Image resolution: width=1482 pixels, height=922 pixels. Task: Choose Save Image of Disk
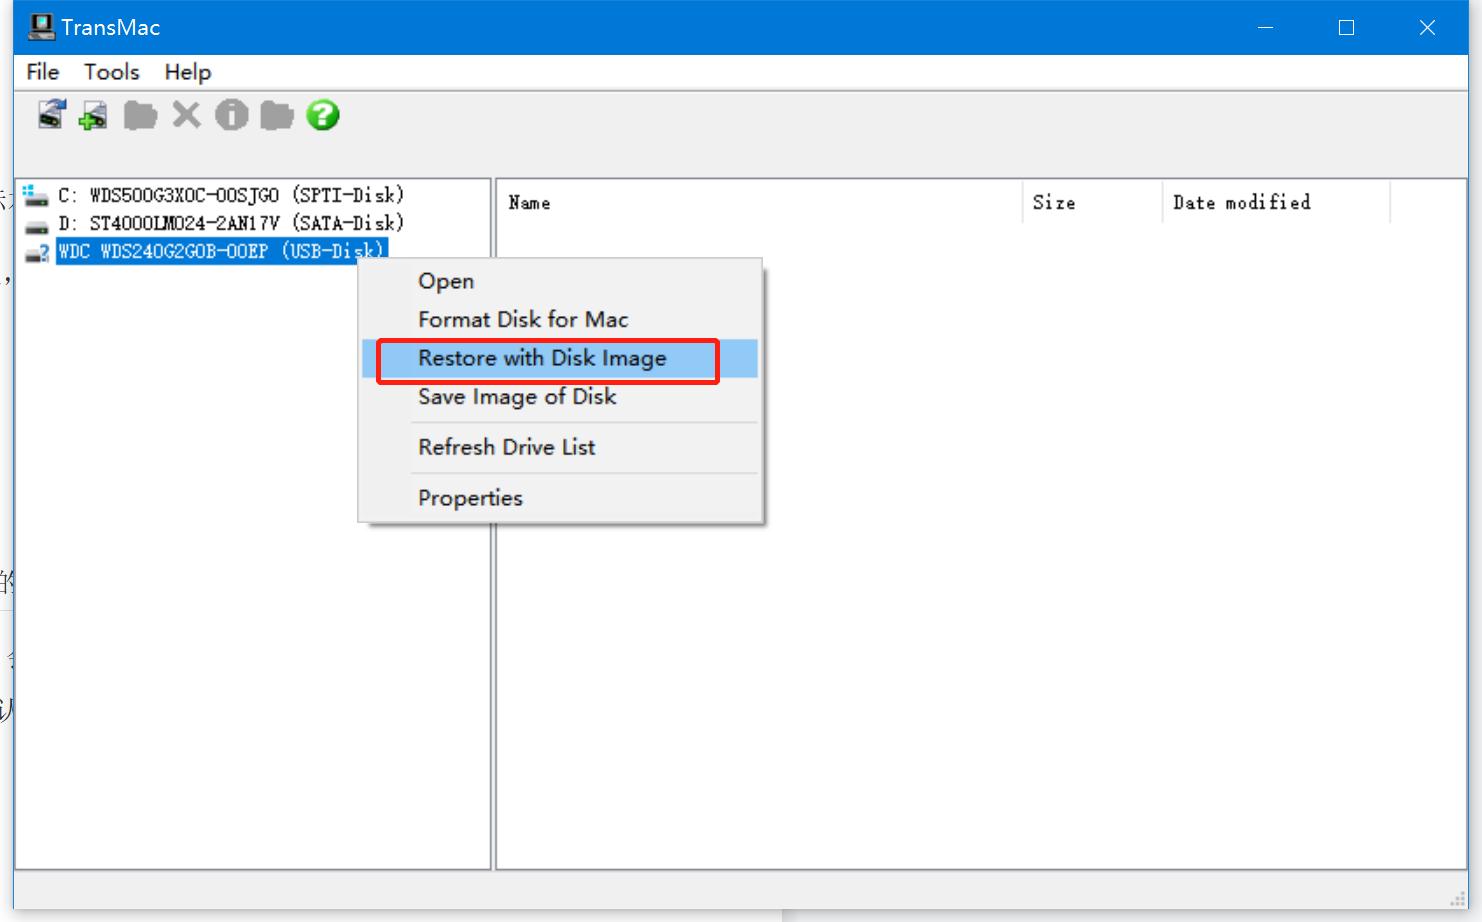tap(517, 397)
